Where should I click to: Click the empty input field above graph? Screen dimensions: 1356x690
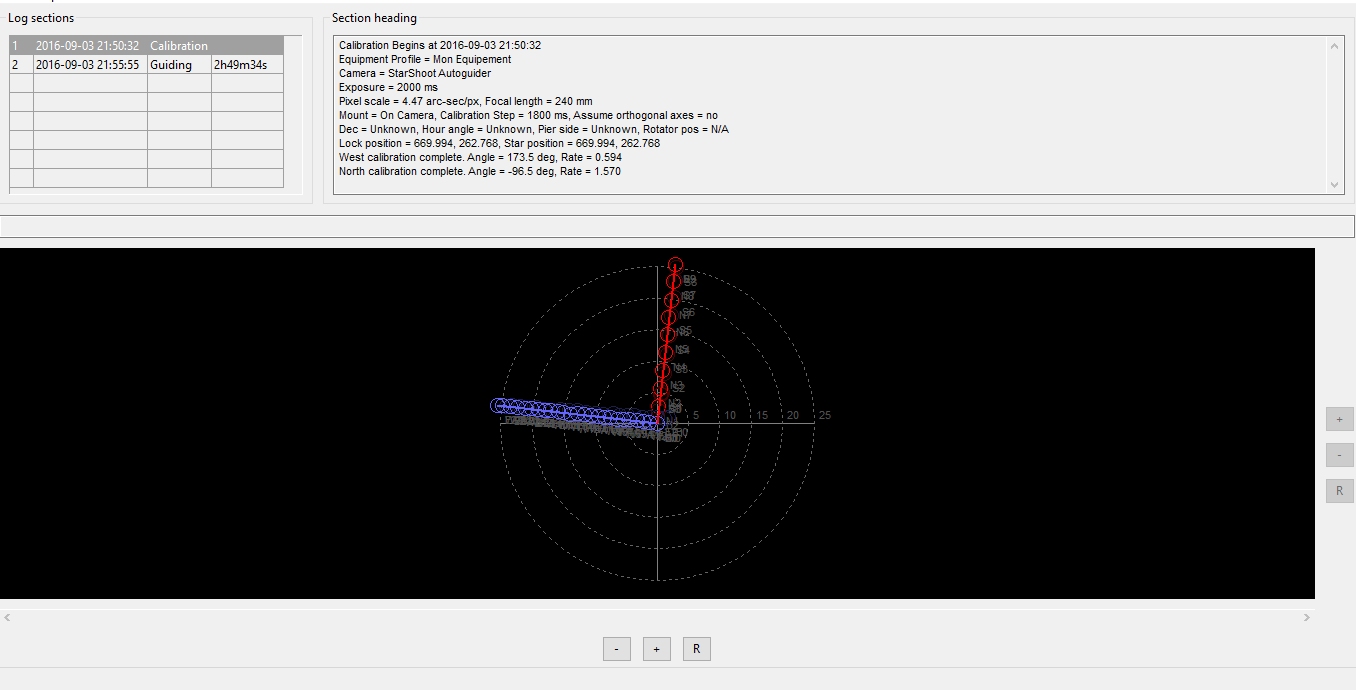tap(677, 226)
